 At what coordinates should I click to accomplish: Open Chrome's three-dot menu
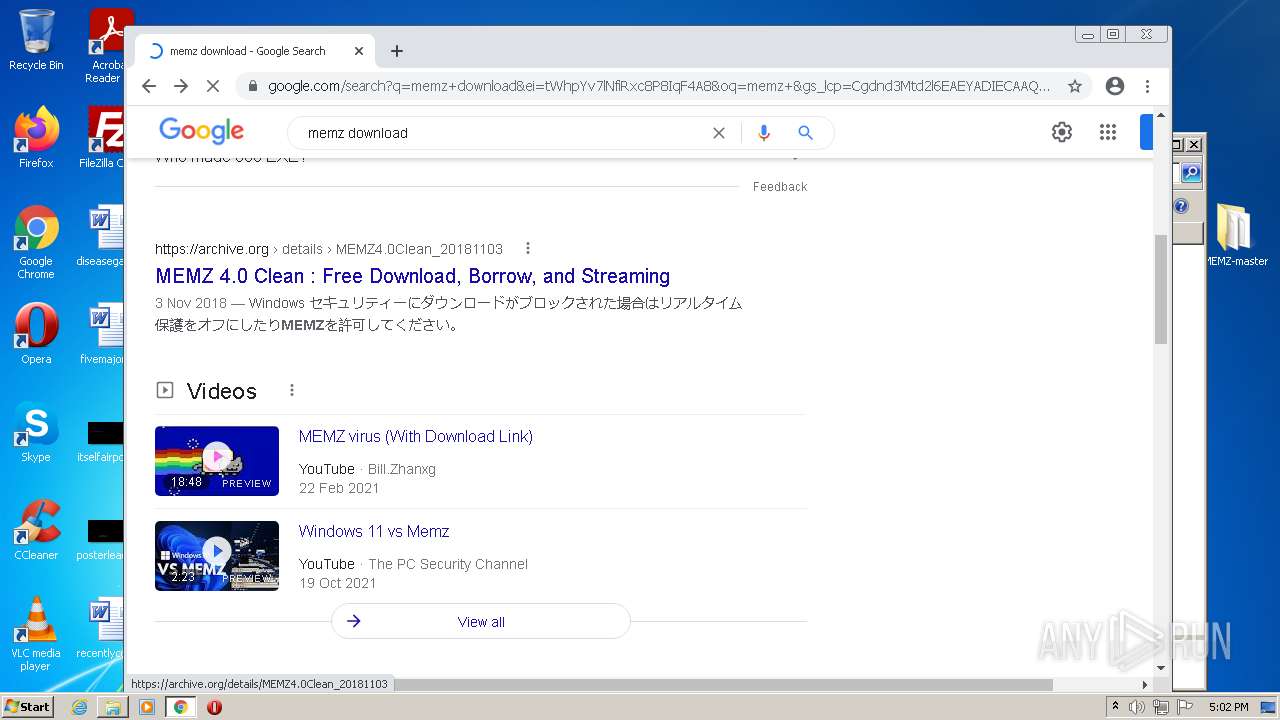tap(1148, 86)
